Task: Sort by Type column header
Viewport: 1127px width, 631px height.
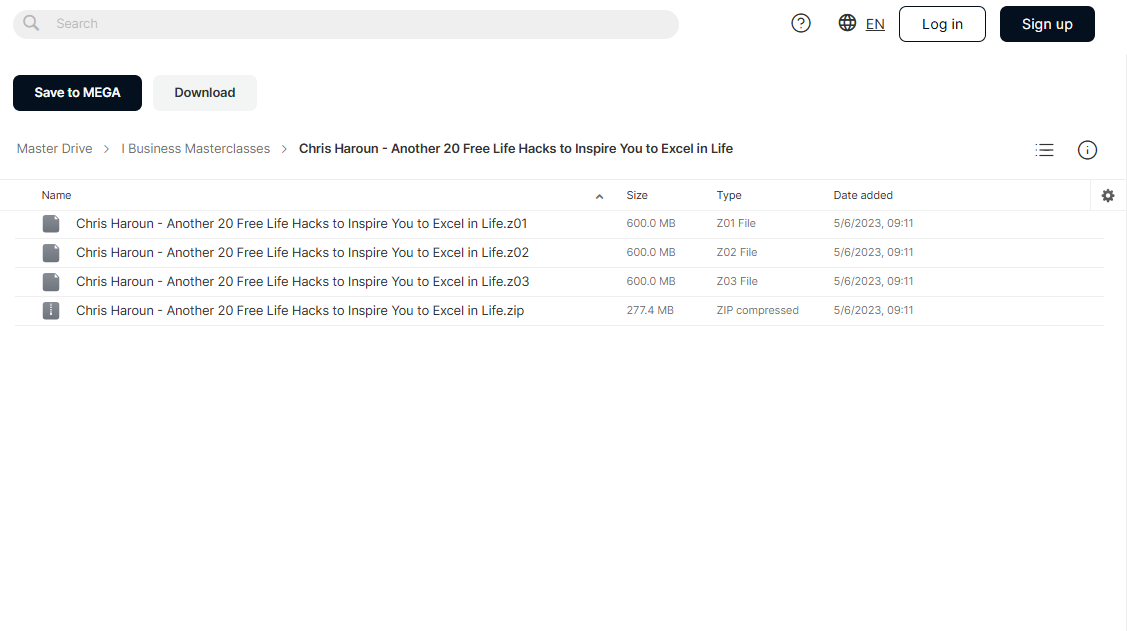Action: pos(729,195)
